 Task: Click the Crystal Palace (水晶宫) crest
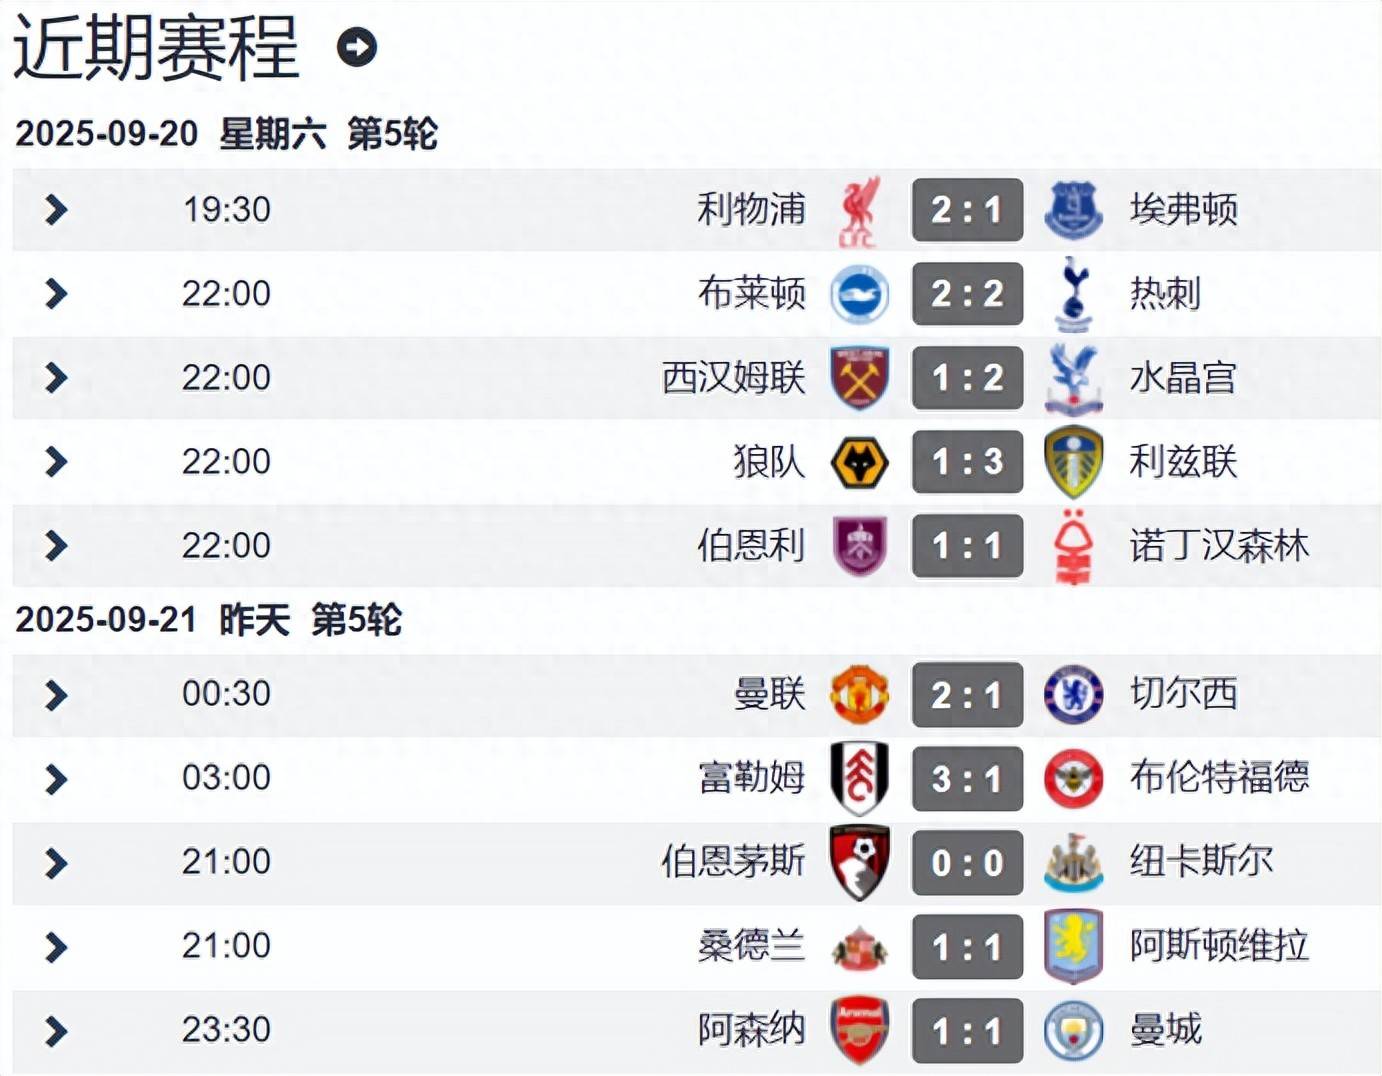coord(1073,378)
